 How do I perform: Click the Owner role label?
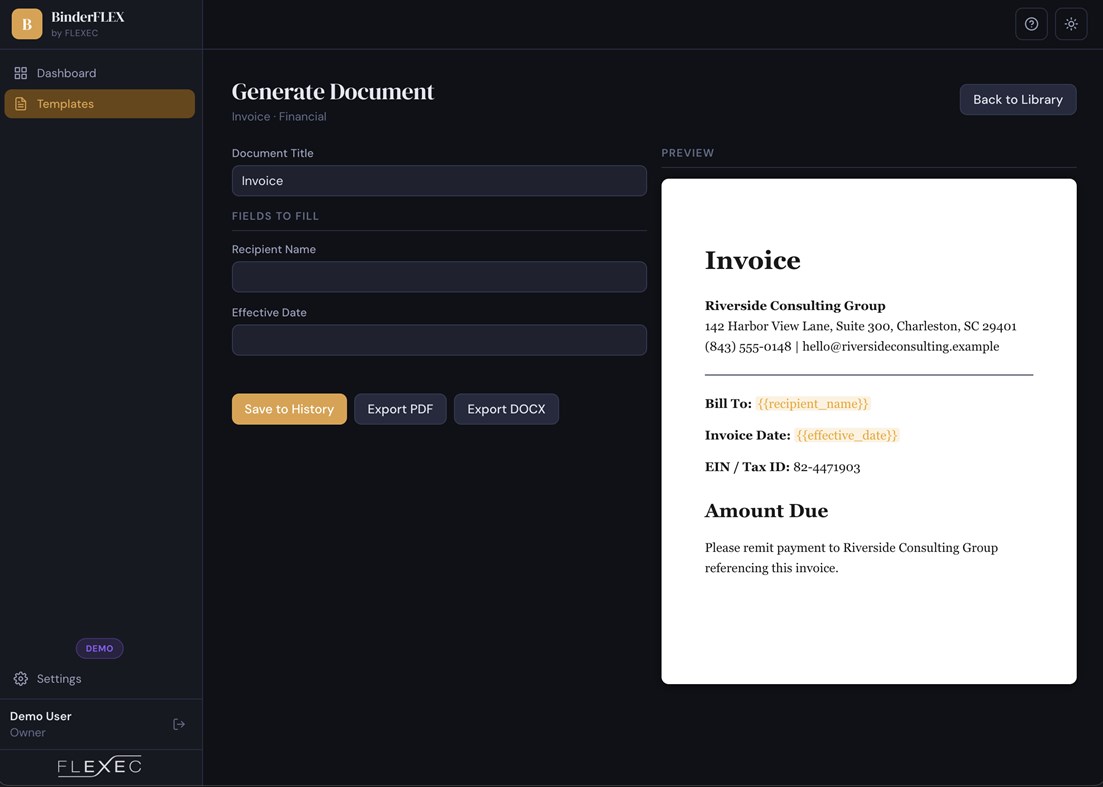point(27,733)
